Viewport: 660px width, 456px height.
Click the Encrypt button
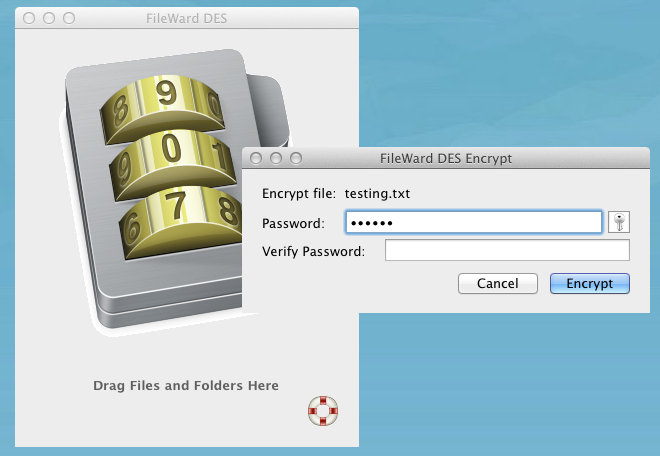coord(590,283)
